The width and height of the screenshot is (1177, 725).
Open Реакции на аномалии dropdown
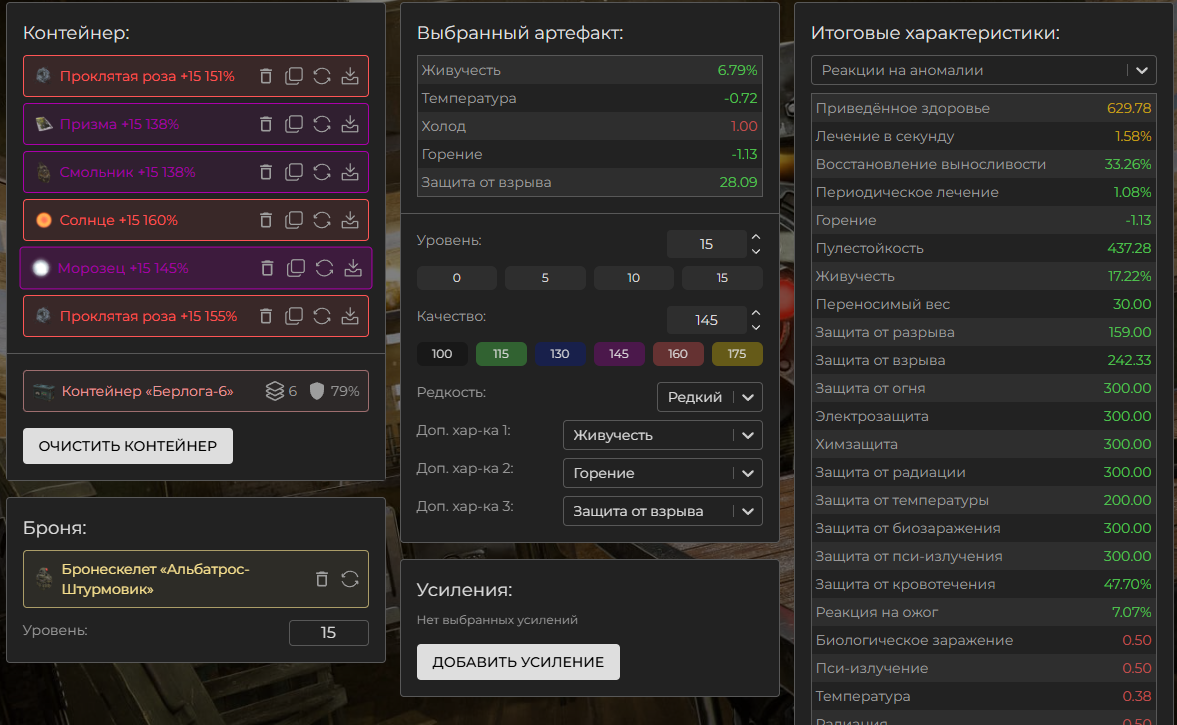[983, 70]
